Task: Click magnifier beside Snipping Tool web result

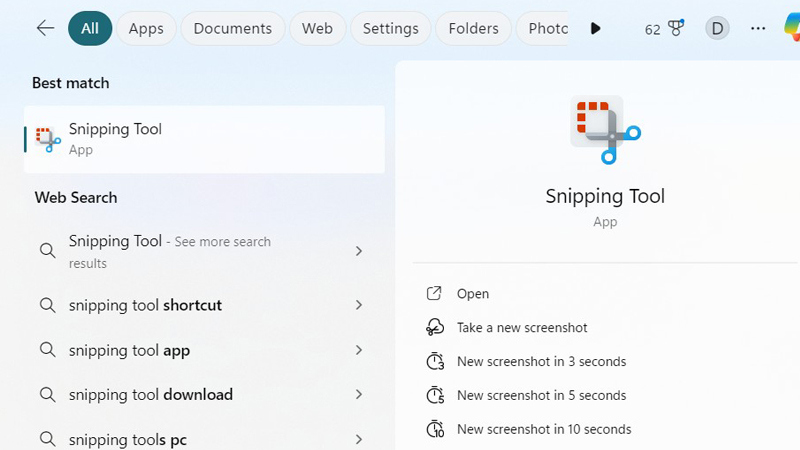Action: point(47,251)
